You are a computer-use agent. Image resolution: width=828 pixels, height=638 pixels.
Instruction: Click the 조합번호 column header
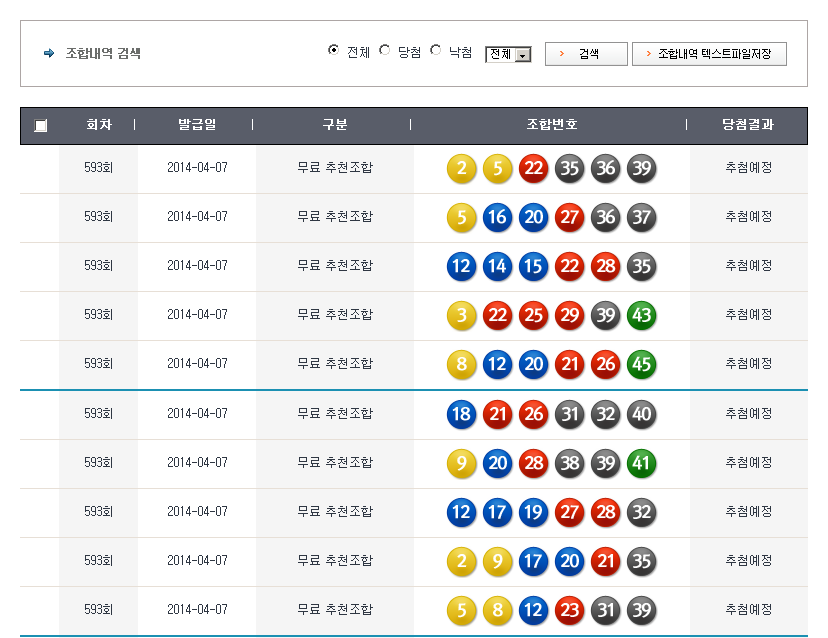[x=551, y=125]
